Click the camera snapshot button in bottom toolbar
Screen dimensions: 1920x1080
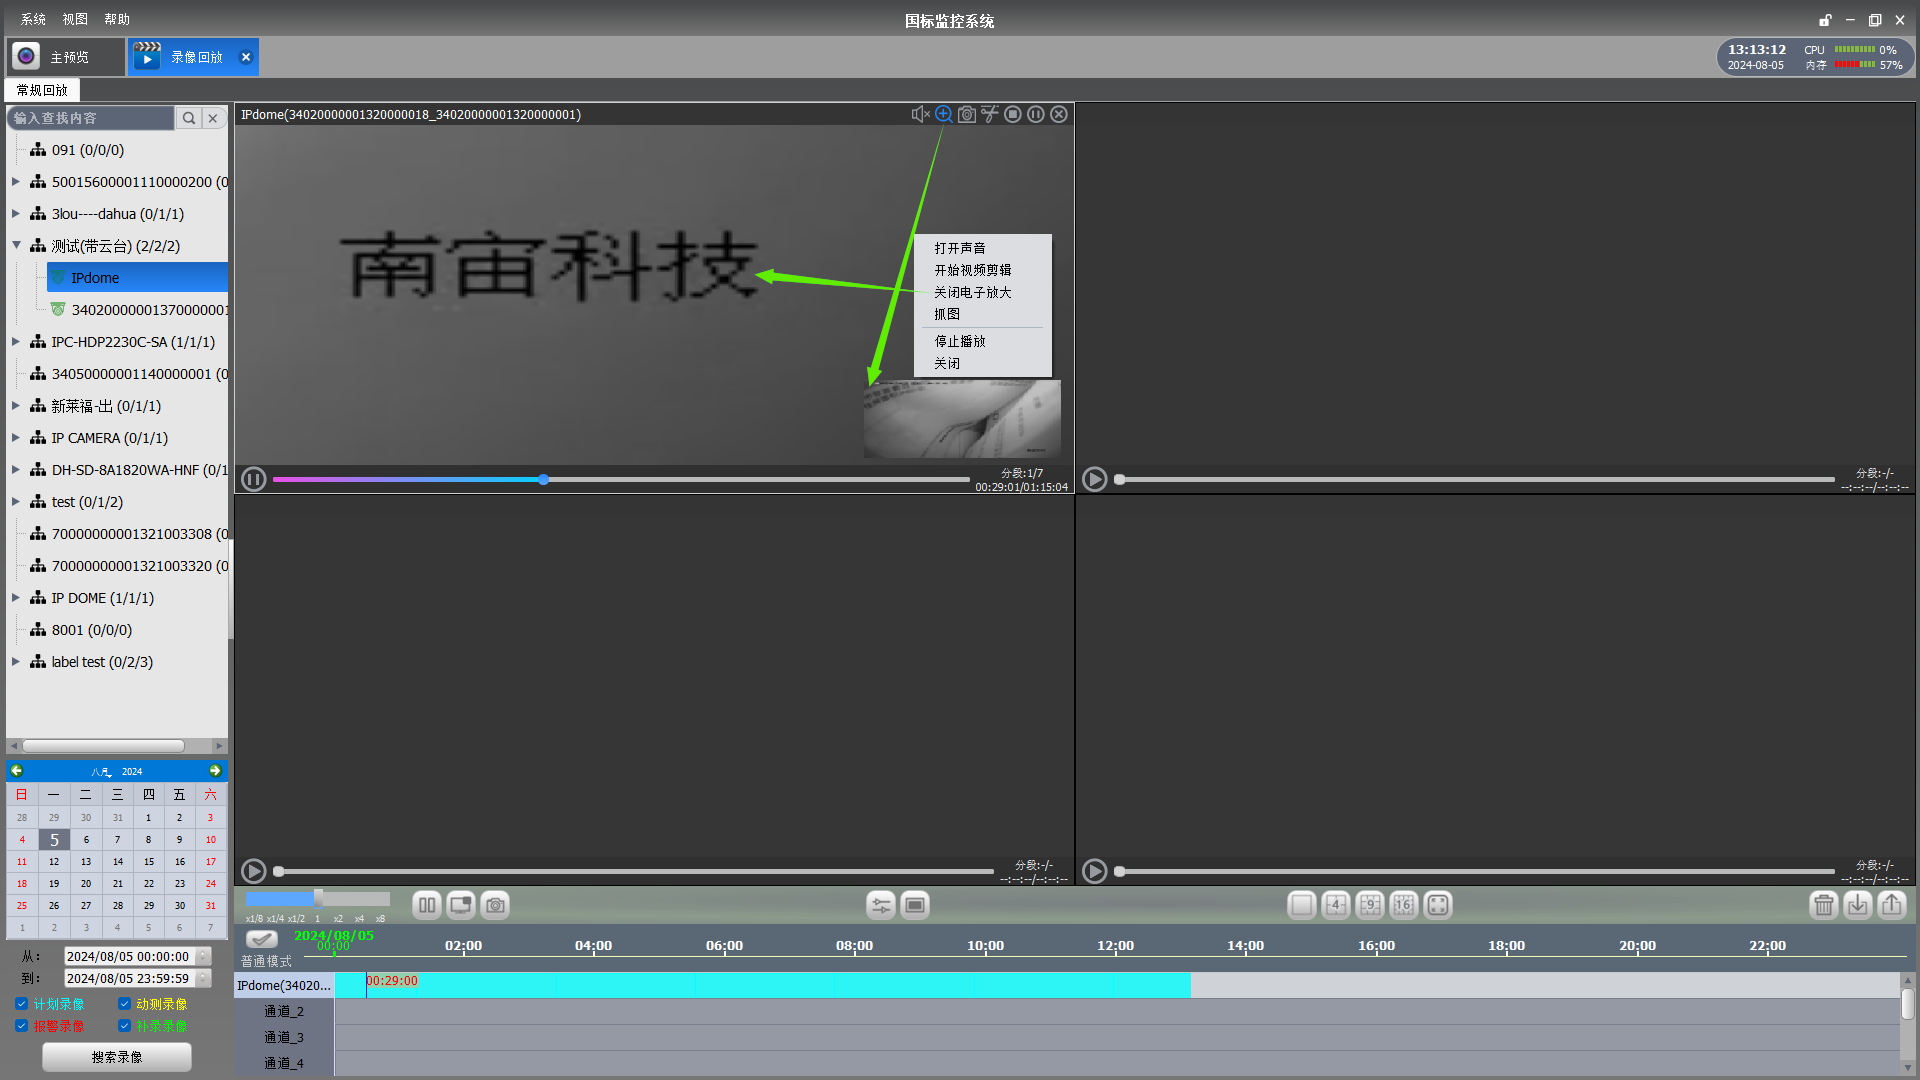coord(495,905)
